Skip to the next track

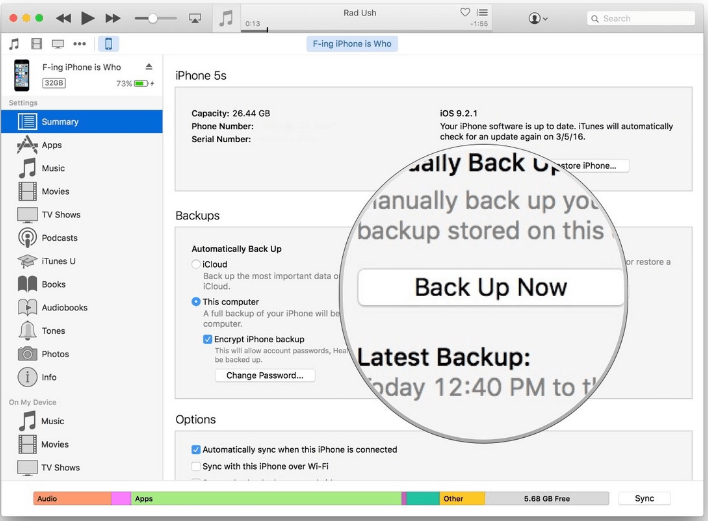113,18
